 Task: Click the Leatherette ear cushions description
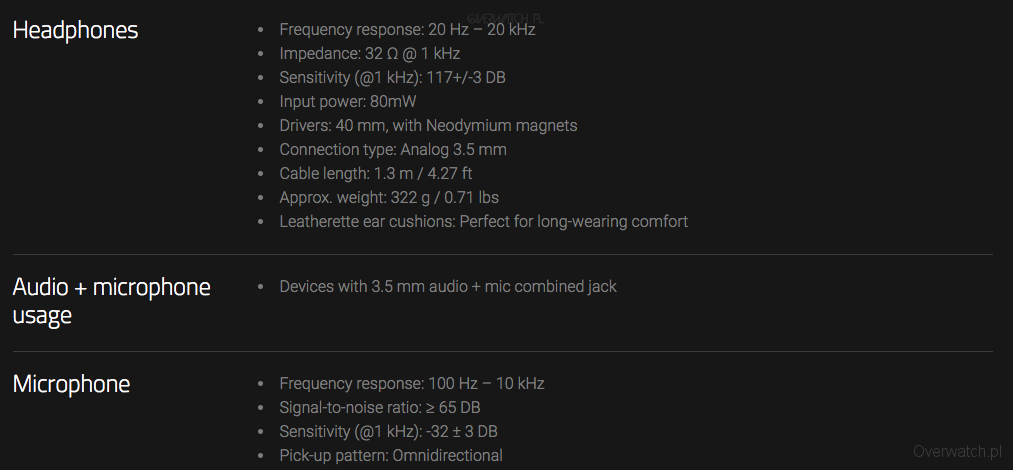point(483,222)
